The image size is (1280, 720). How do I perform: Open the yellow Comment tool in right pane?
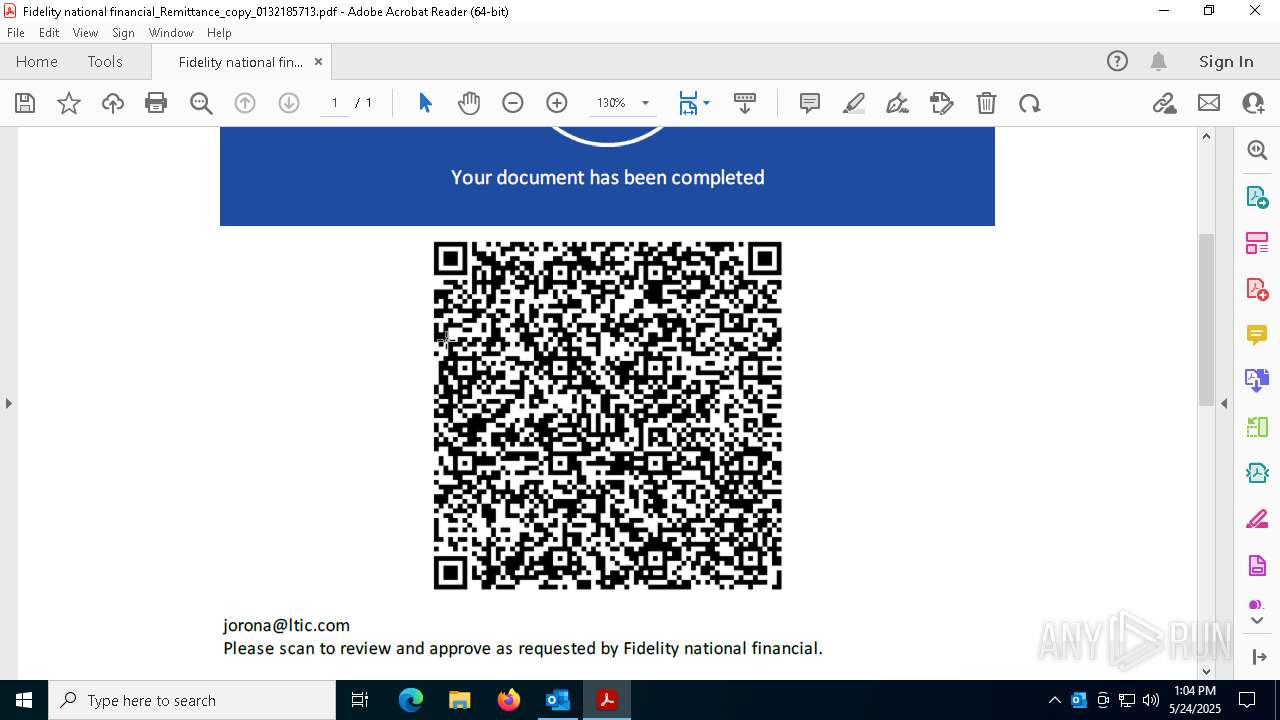[x=1257, y=335]
